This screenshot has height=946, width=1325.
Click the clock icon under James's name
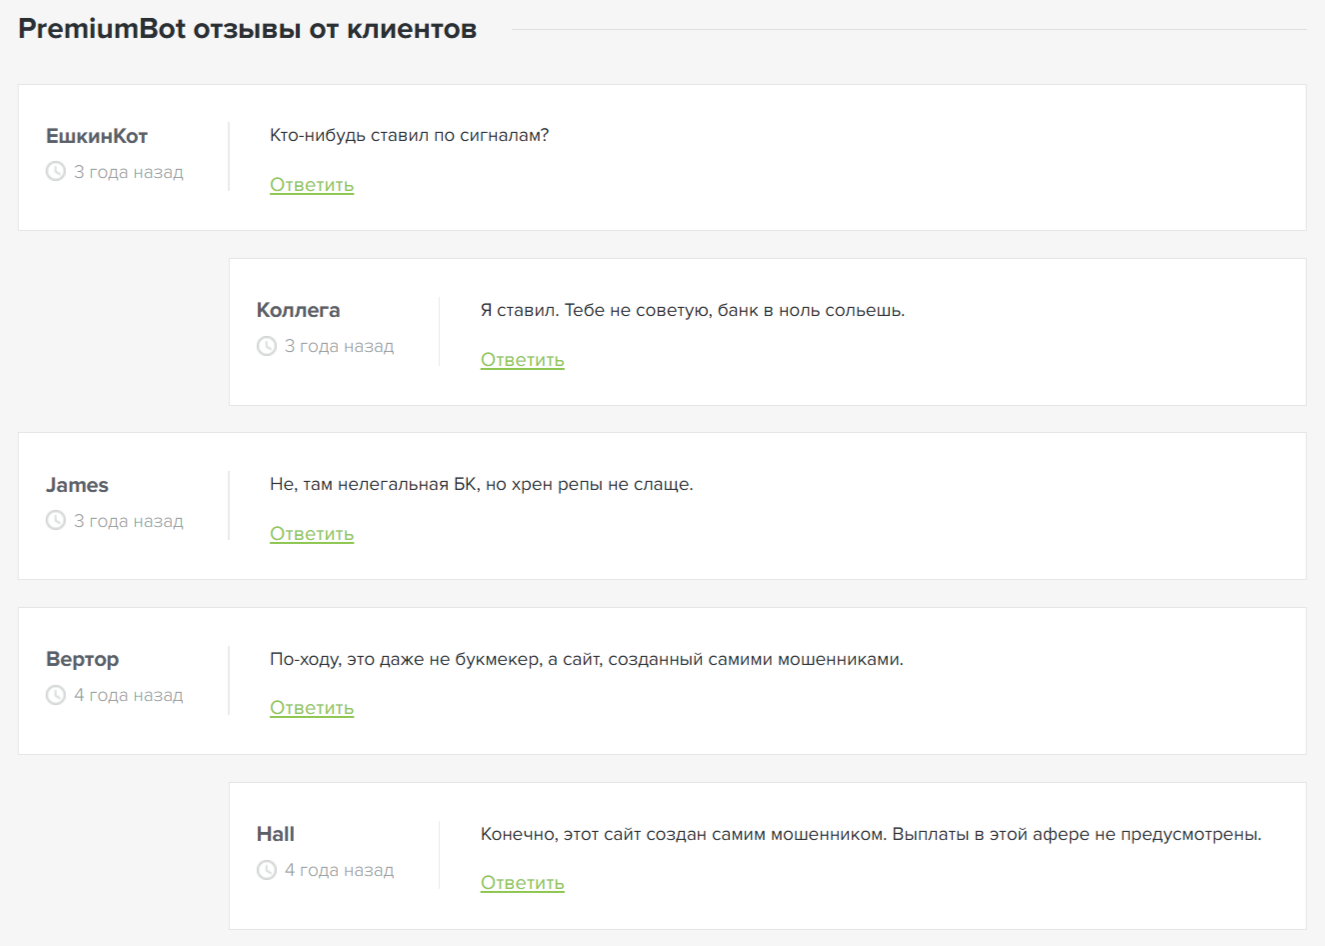[x=56, y=521]
